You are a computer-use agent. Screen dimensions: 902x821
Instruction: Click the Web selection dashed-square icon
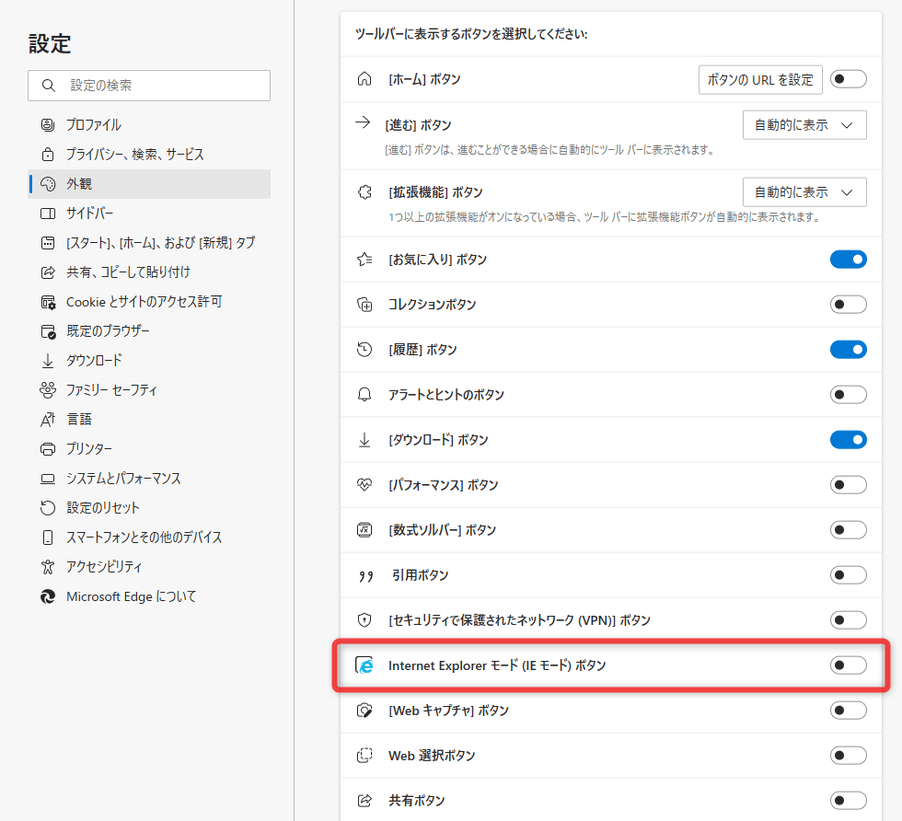tap(364, 755)
